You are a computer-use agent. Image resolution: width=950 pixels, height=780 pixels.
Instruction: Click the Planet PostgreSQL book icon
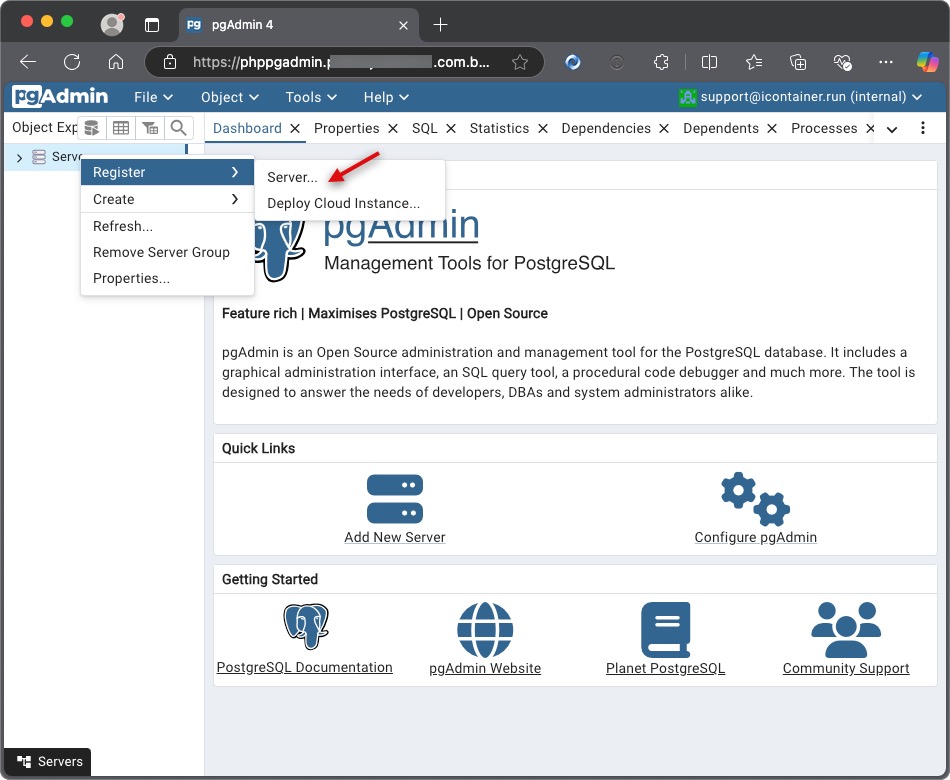[x=665, y=630]
